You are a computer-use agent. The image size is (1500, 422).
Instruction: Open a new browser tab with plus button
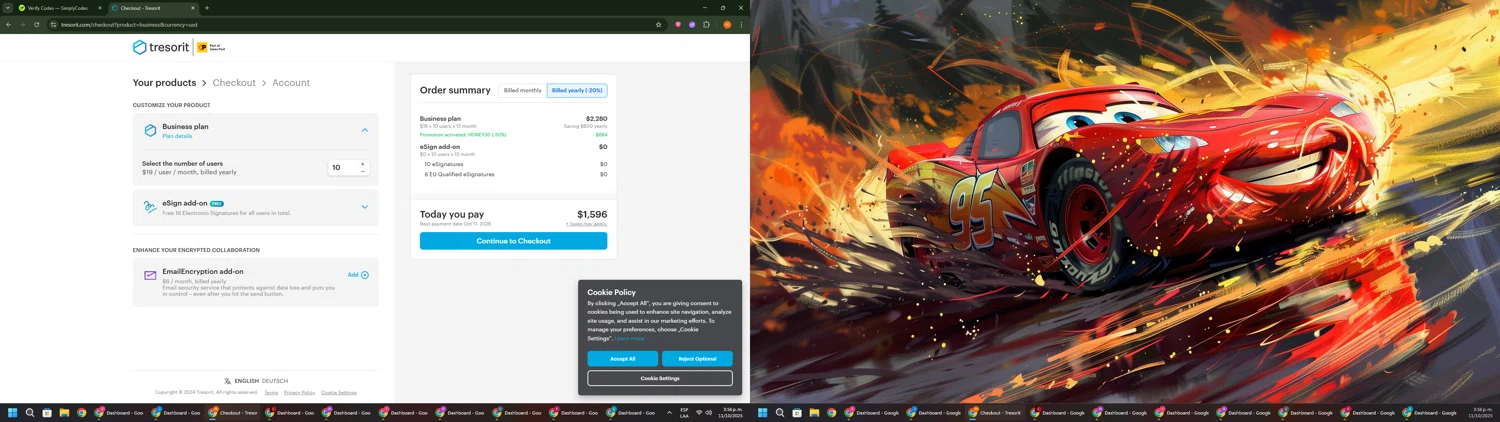pyautogui.click(x=207, y=8)
